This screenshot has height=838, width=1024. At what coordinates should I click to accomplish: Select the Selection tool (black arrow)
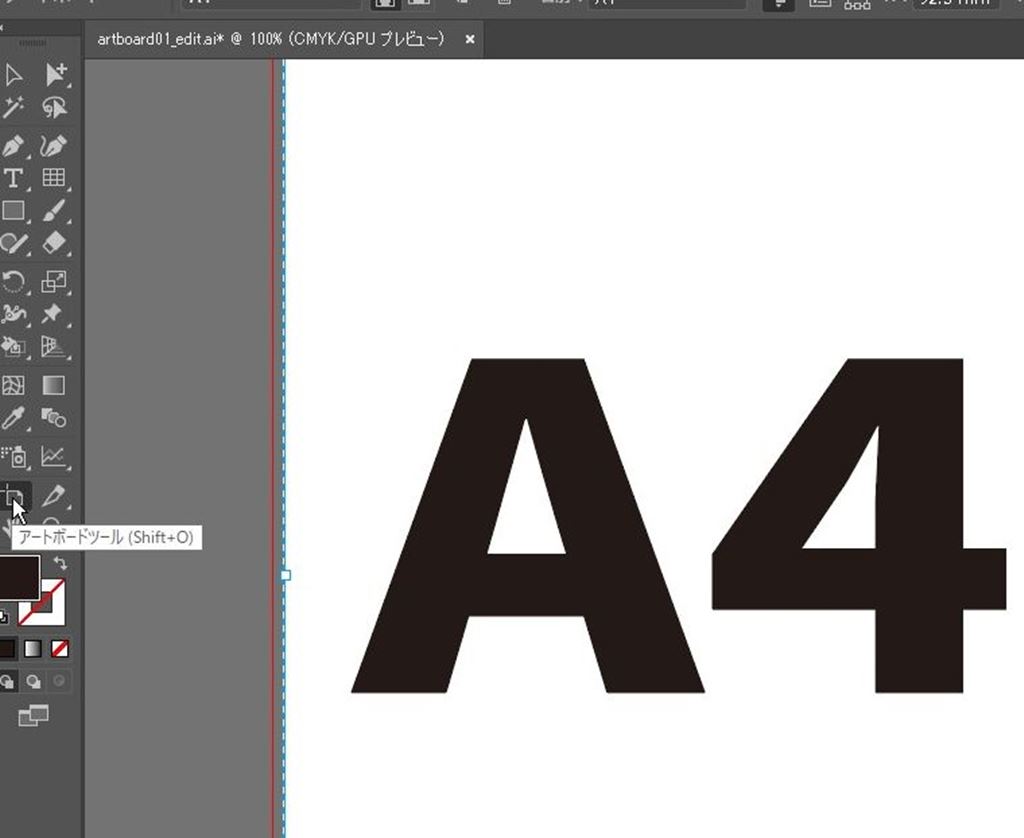coord(13,75)
